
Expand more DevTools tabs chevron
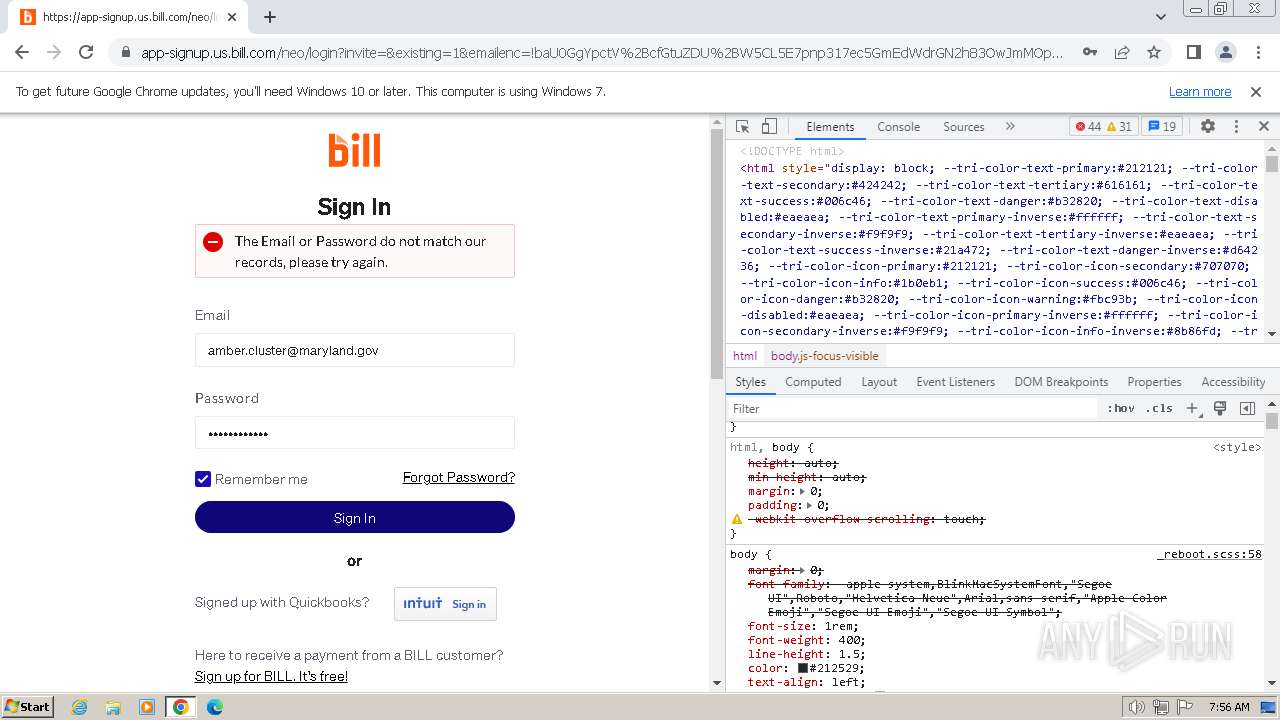coord(1010,126)
